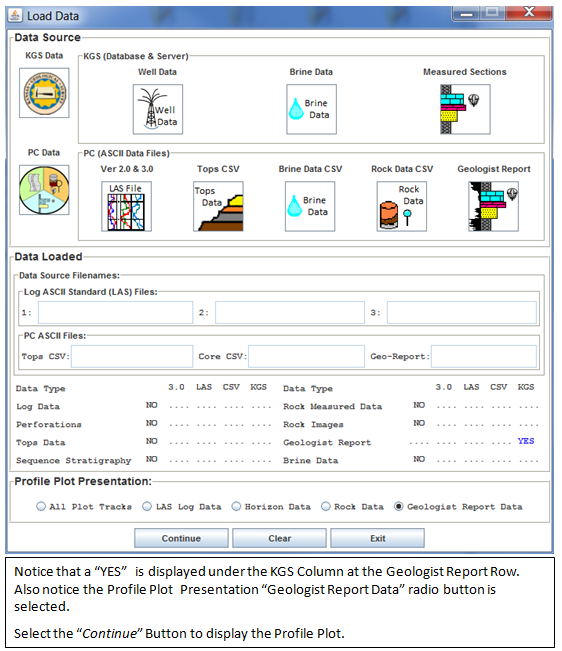
Task: Click the Sequence Stratigraphy row label
Action: 73,460
